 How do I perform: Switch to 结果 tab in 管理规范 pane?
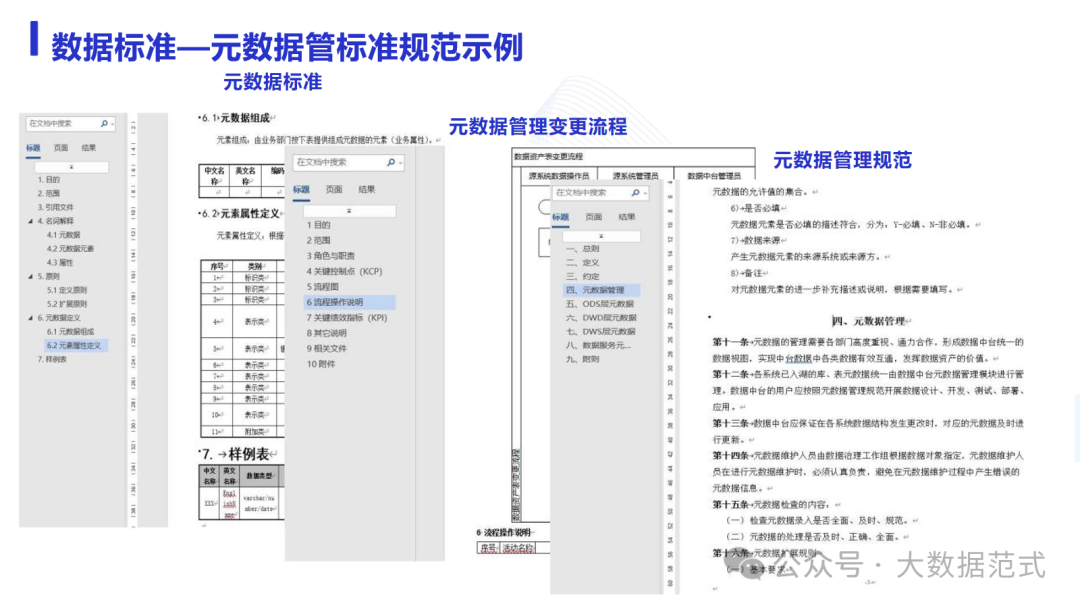[626, 217]
